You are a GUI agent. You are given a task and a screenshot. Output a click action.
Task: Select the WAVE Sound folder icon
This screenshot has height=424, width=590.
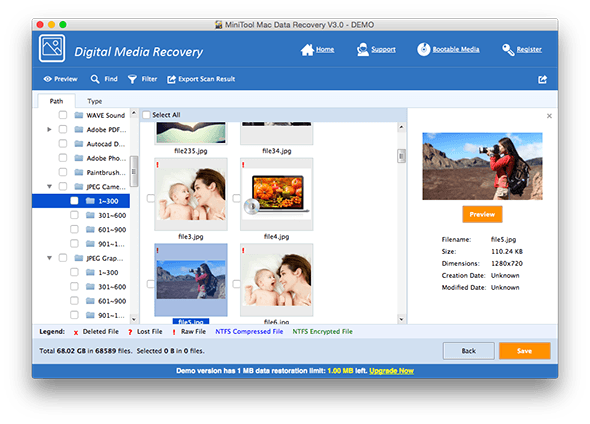point(79,115)
